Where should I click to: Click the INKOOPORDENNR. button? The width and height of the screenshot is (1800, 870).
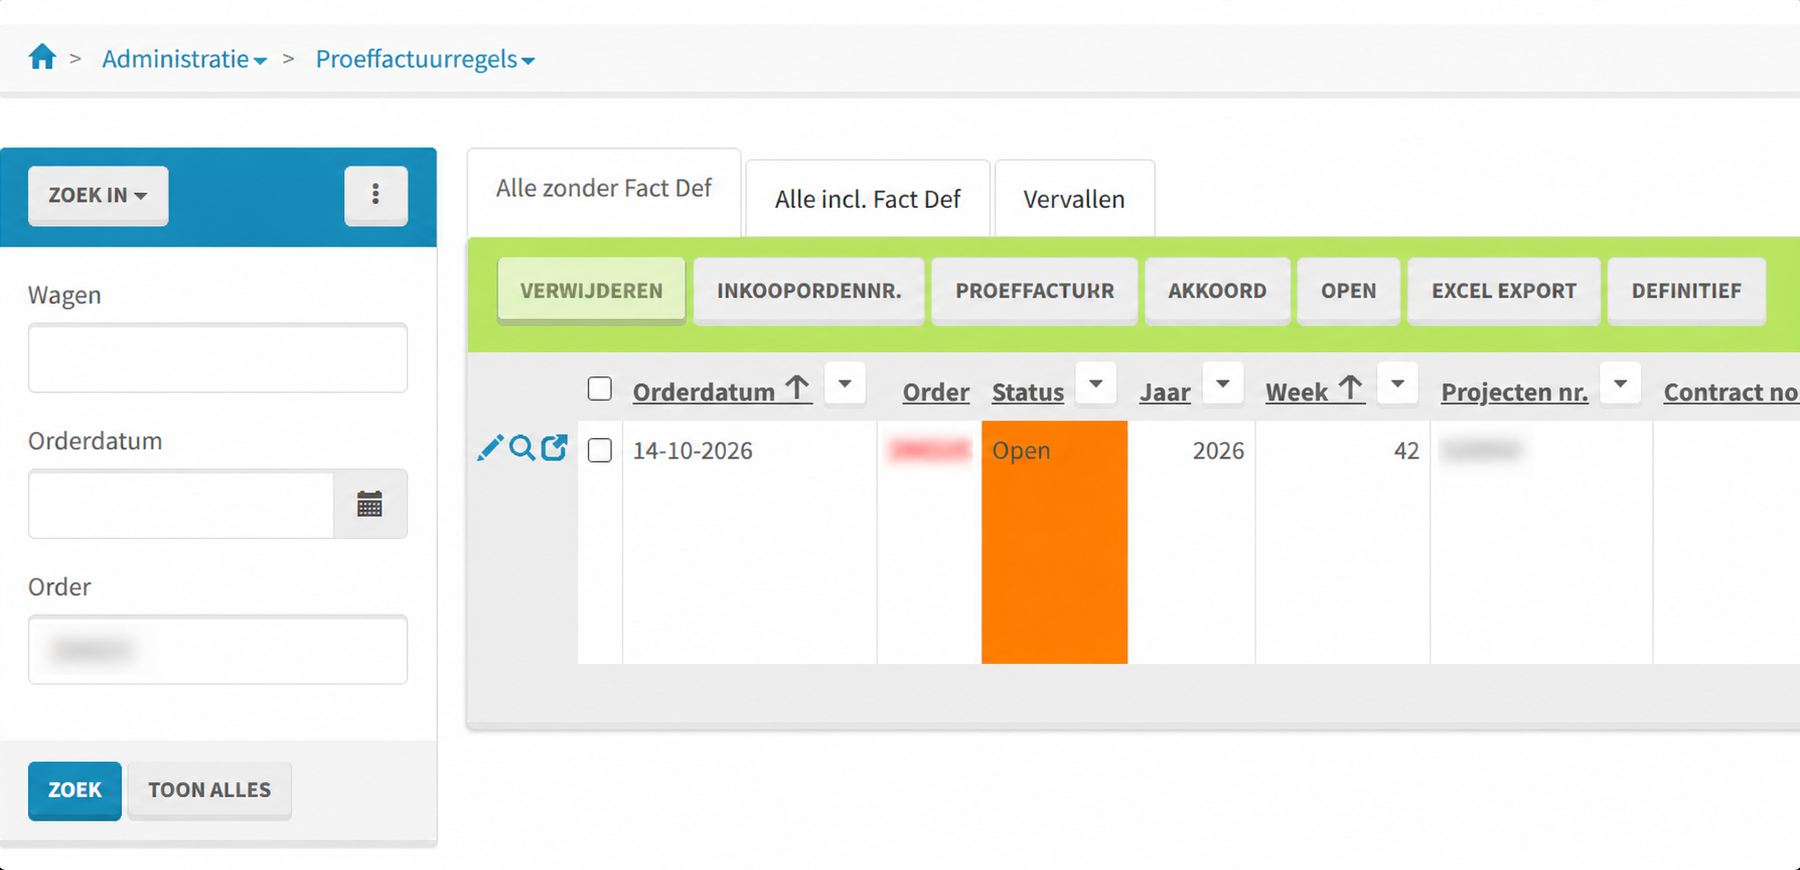point(809,291)
